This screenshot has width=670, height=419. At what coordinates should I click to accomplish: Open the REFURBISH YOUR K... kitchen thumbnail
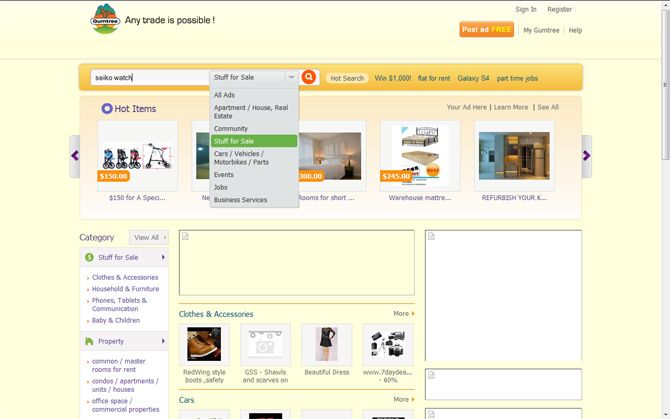click(x=514, y=155)
